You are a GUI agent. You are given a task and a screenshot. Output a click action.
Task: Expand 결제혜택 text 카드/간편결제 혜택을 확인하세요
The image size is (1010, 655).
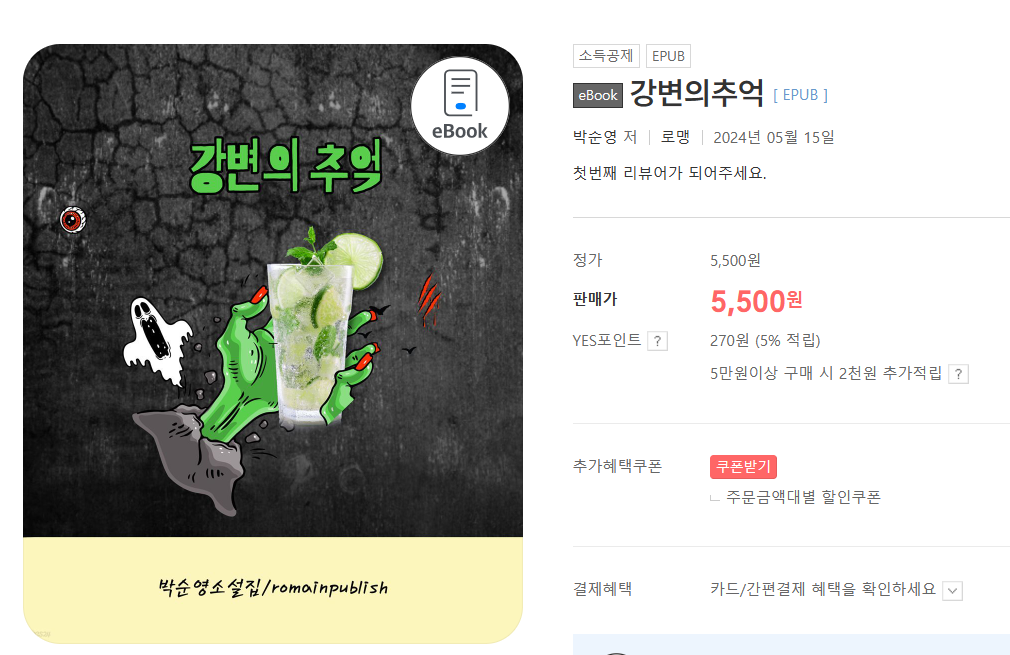click(x=823, y=589)
